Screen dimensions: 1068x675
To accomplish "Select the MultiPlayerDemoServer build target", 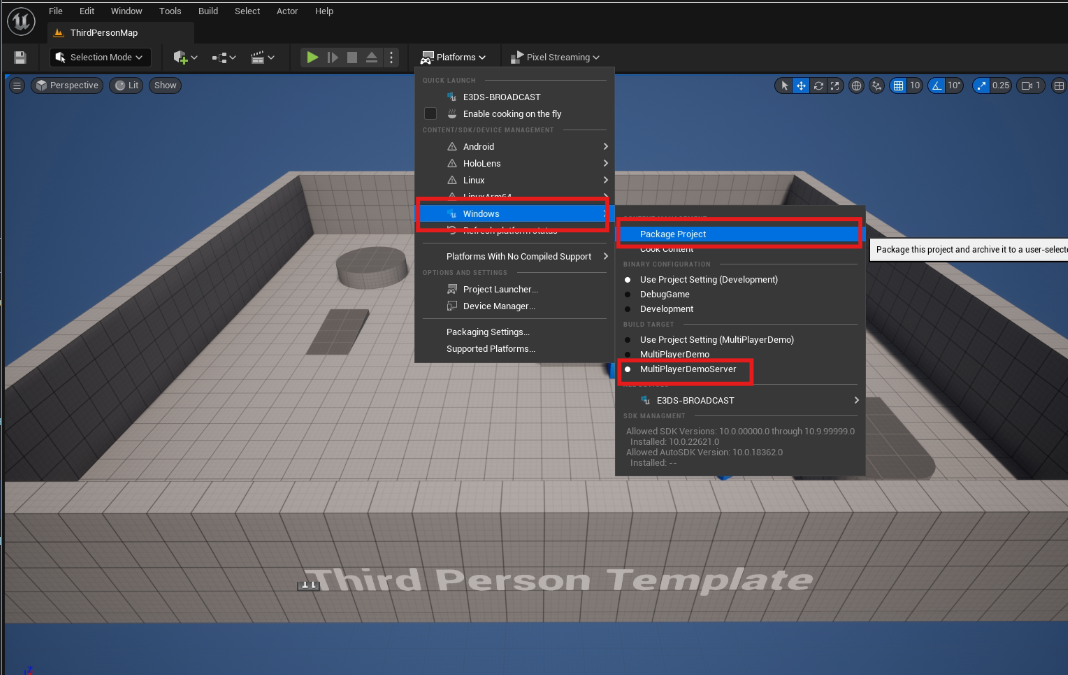I will pos(688,369).
